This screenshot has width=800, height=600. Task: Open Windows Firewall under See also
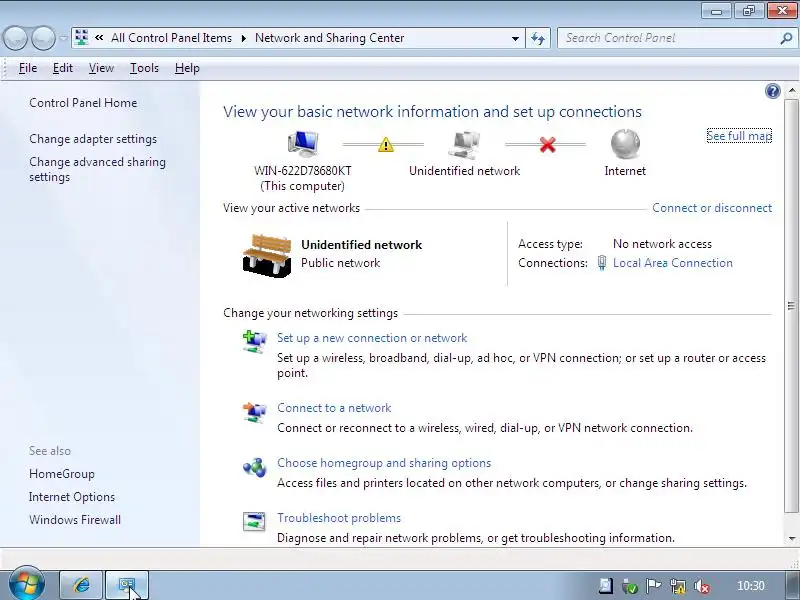[75, 520]
